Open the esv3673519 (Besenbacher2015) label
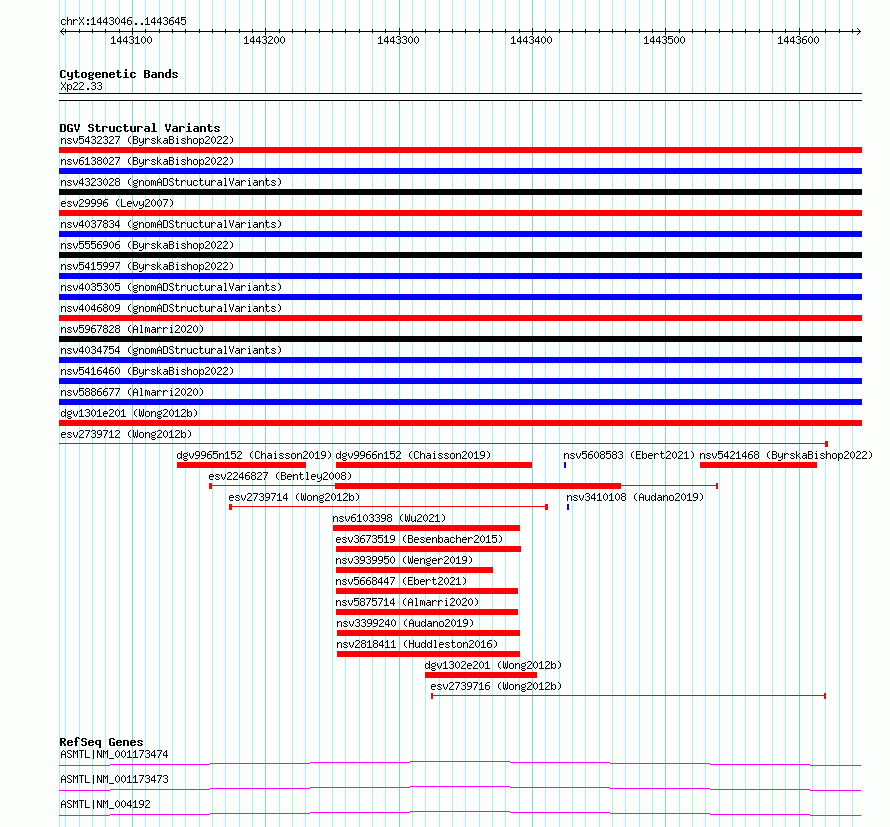Viewport: 890px width, 827px height. coord(419,539)
